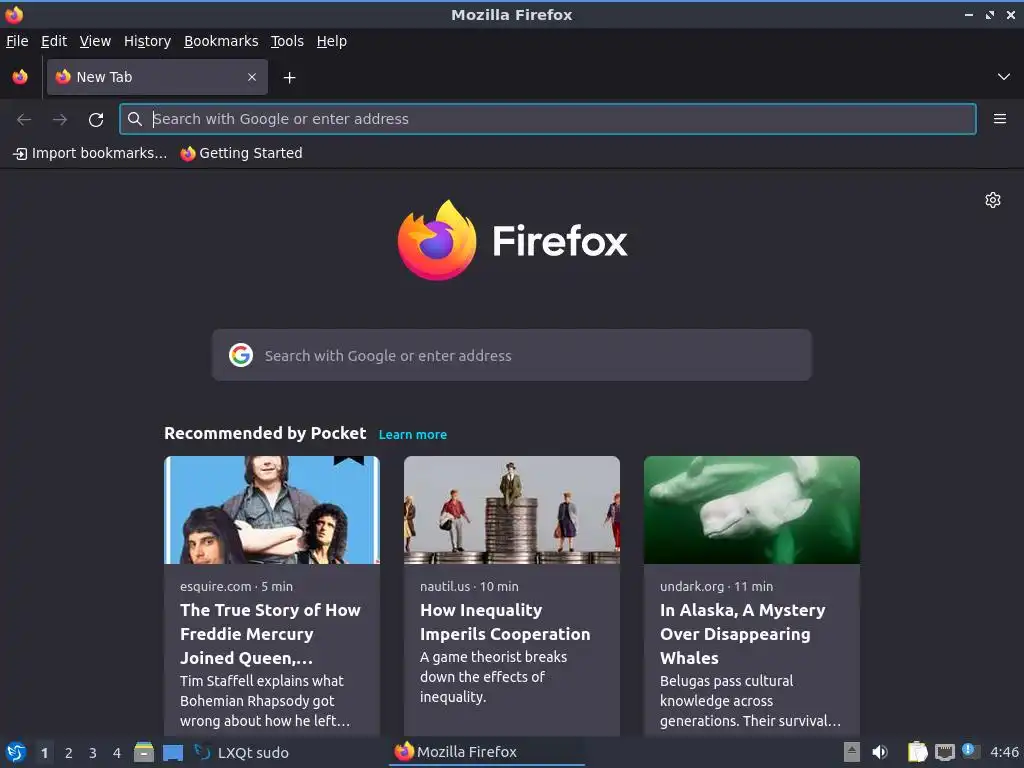Switch to virtual desktop 2

coord(69,753)
